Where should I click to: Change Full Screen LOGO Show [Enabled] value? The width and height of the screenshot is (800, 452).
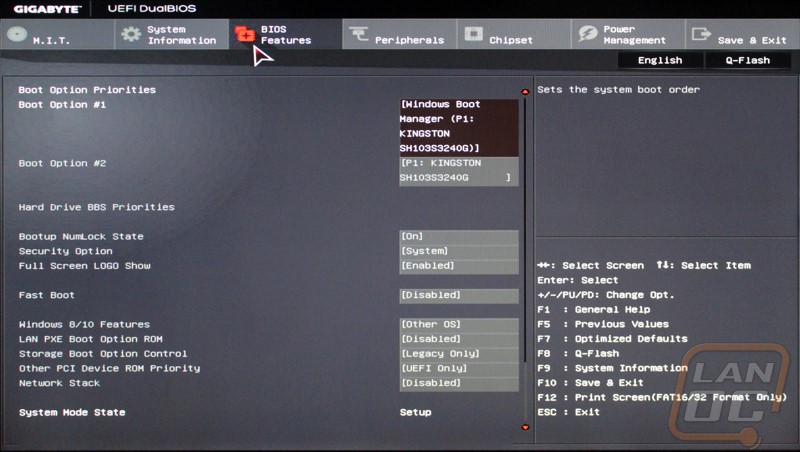(459, 266)
